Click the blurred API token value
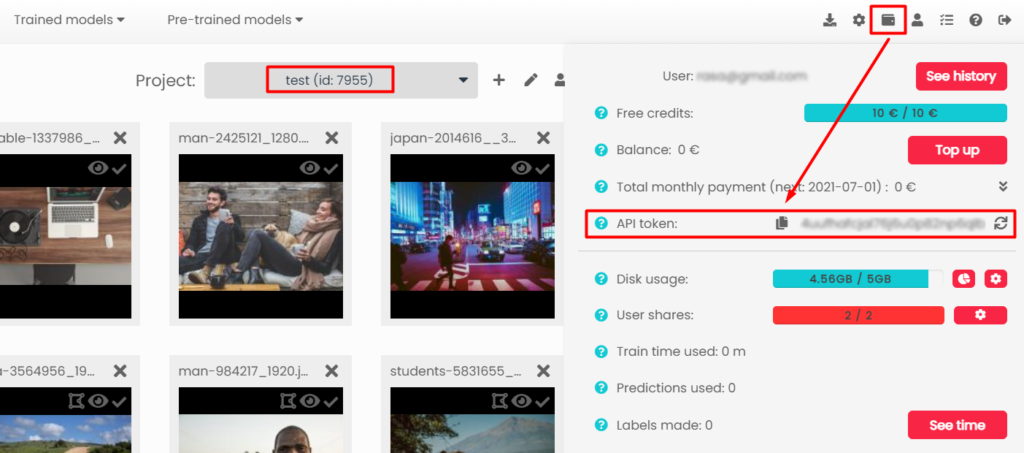 893,223
